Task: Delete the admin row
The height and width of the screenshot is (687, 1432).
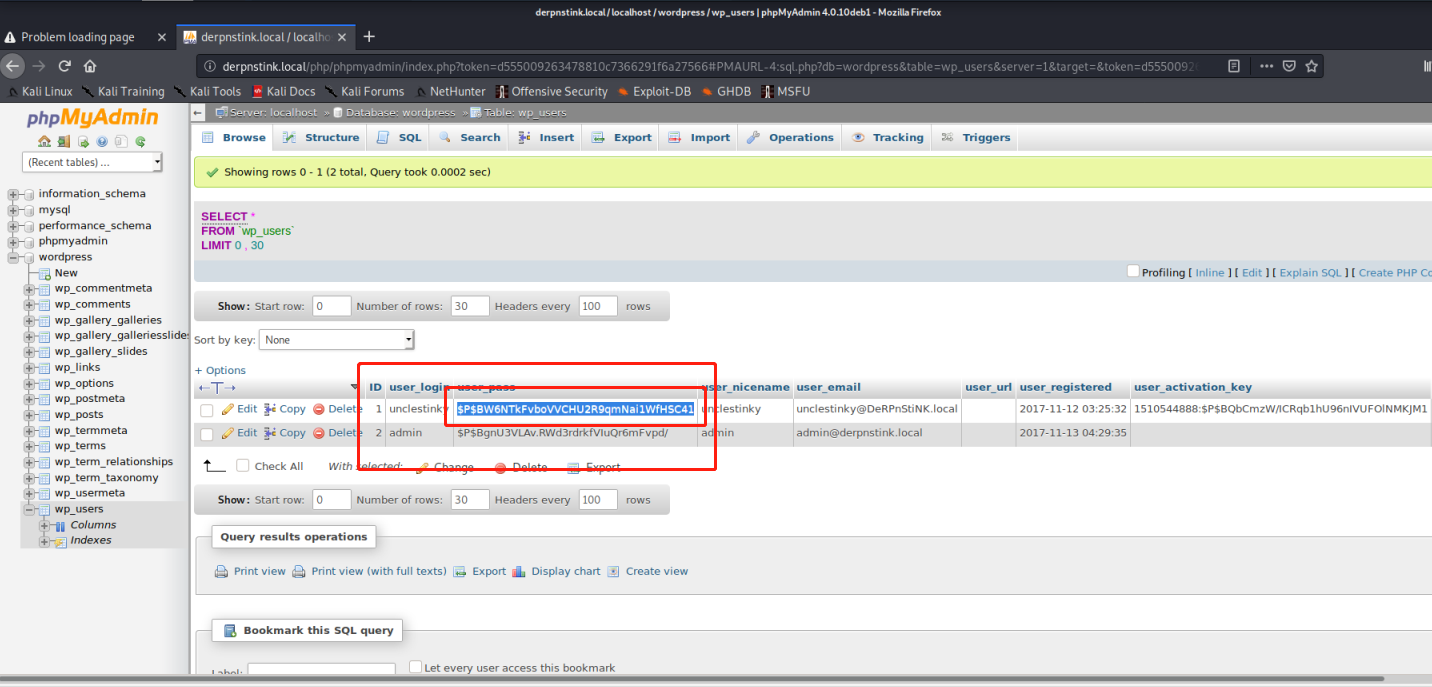Action: point(337,433)
